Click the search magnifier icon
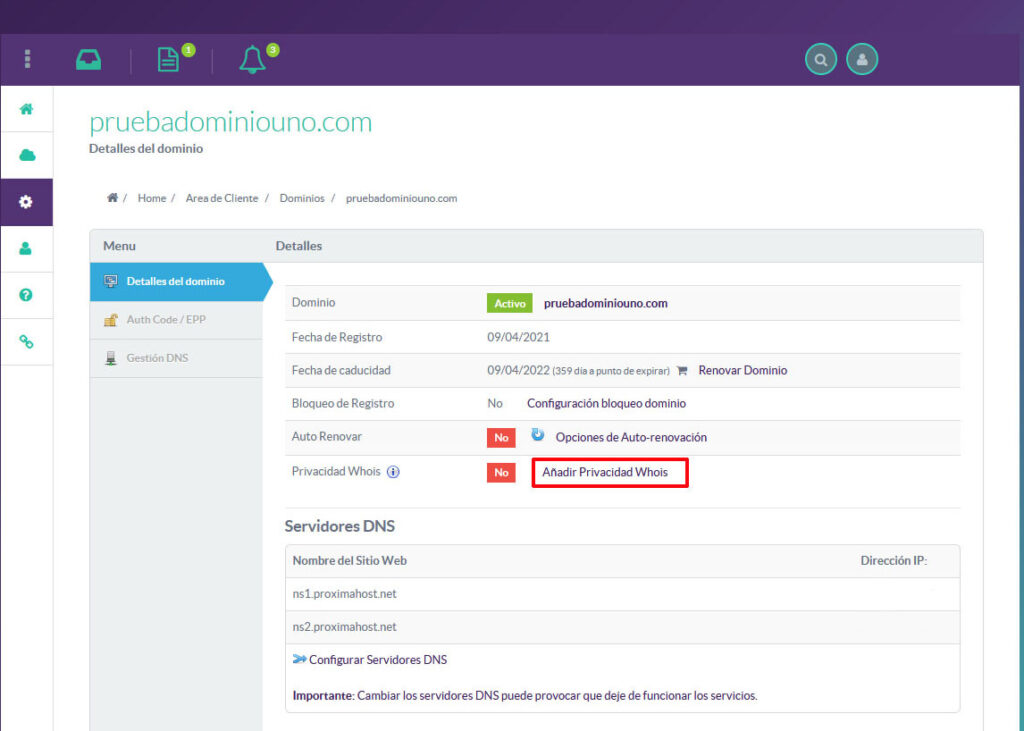Screen dimensions: 1024x731 (x=821, y=60)
